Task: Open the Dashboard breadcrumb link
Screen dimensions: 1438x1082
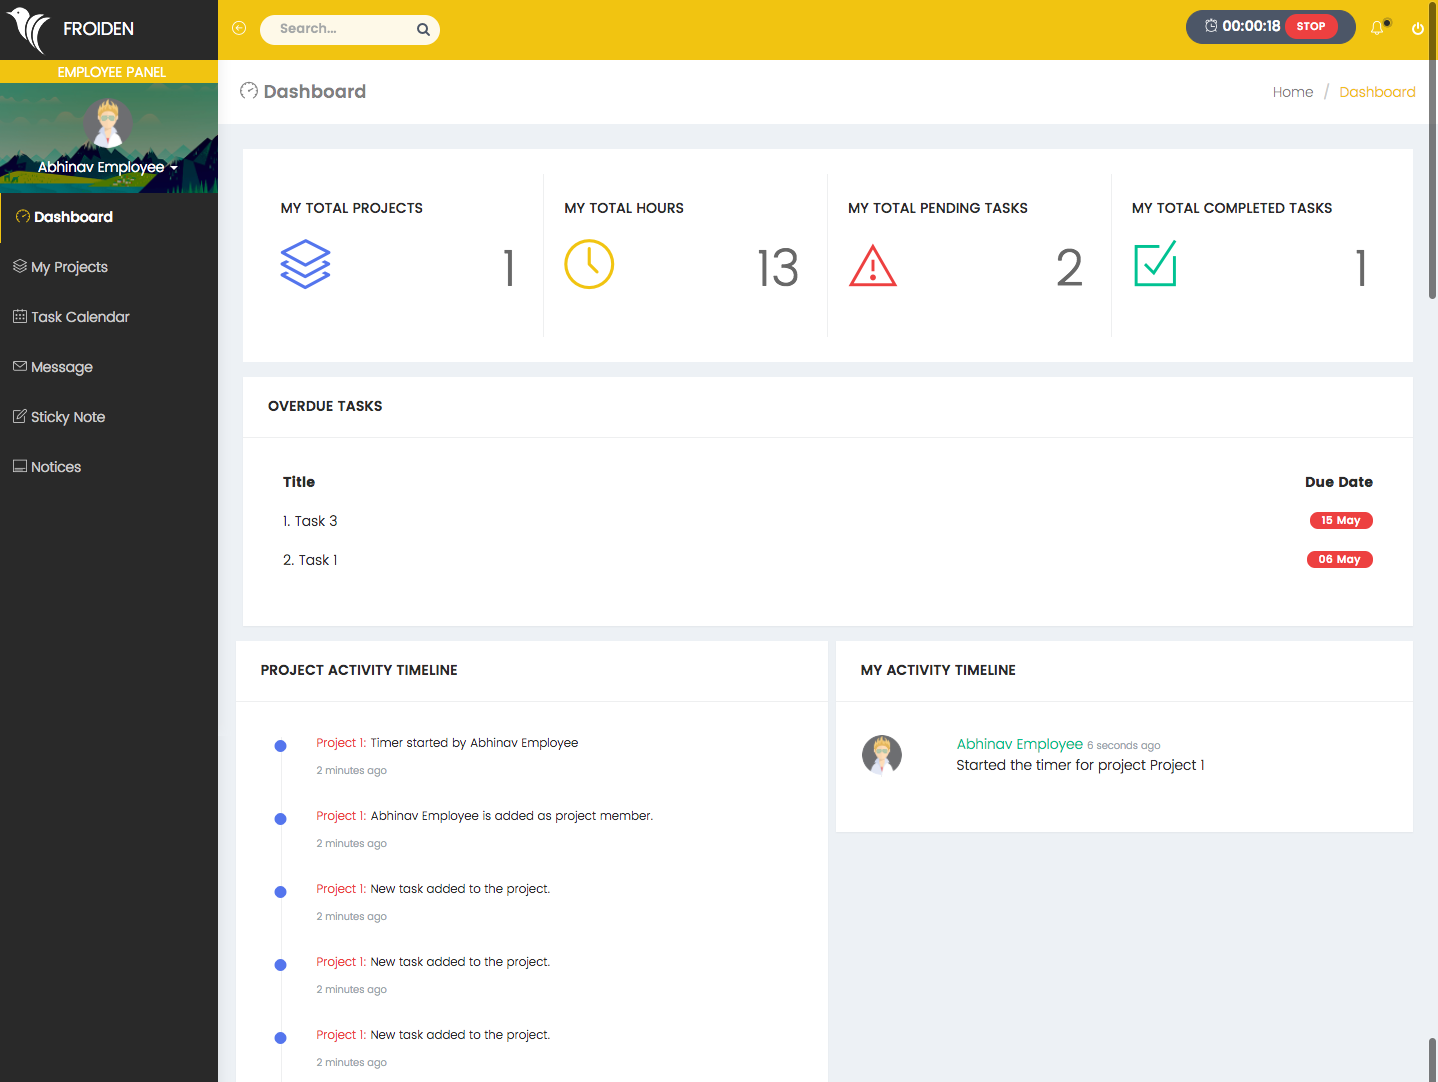Action: 1377,91
